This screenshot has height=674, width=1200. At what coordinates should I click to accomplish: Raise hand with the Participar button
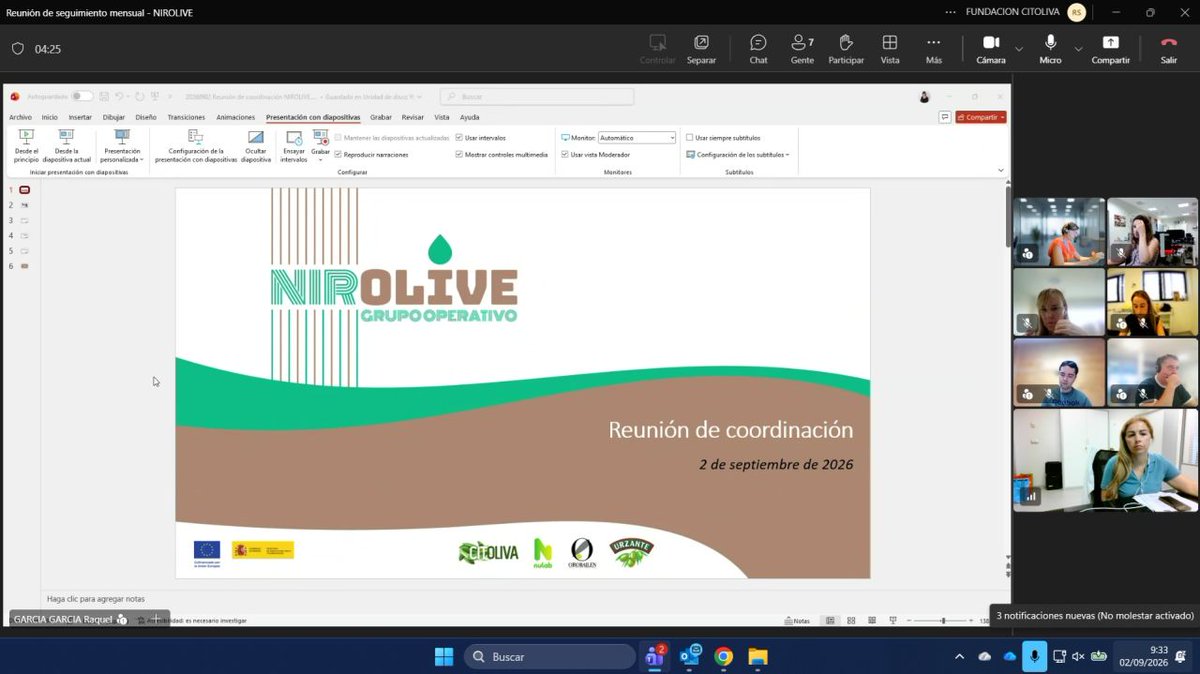click(x=846, y=49)
